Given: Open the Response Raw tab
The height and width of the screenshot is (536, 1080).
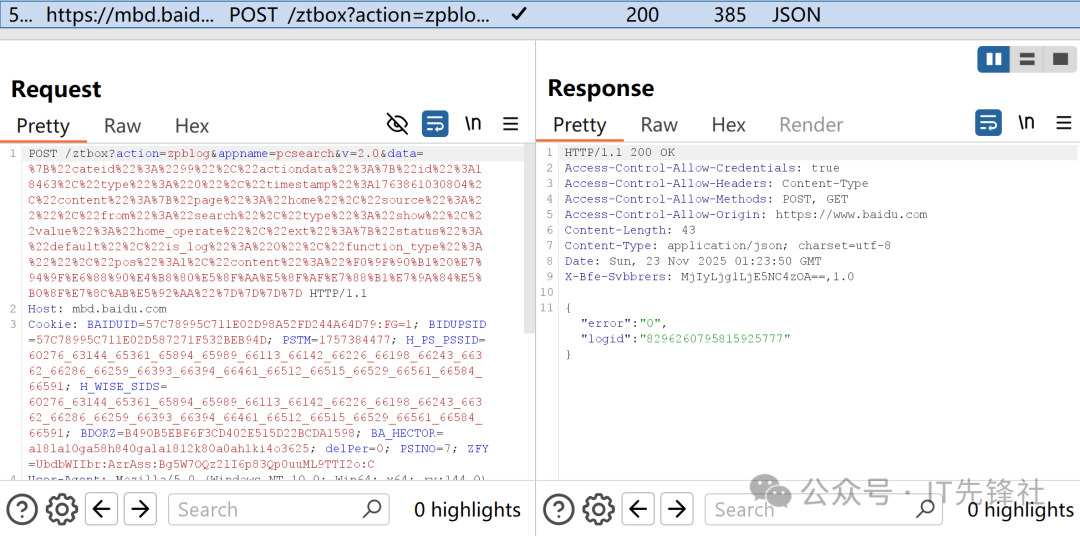Looking at the screenshot, I should (x=659, y=125).
